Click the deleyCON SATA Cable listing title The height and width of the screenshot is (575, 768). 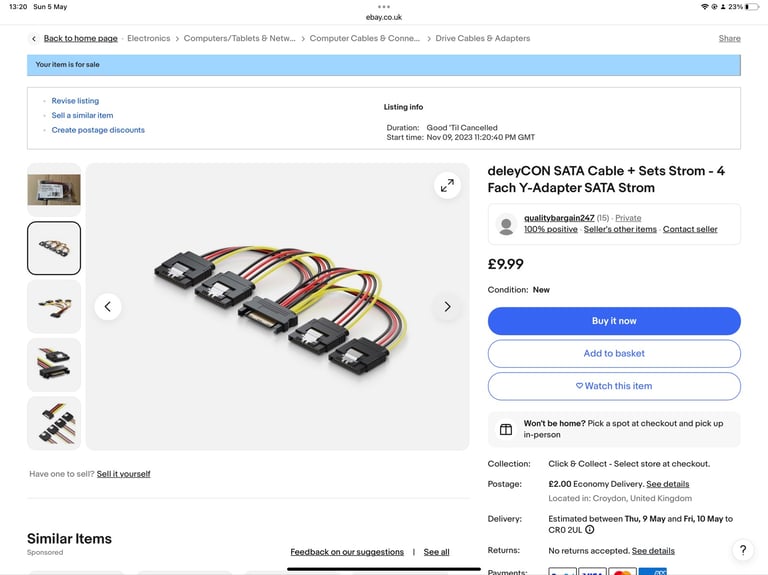[606, 179]
